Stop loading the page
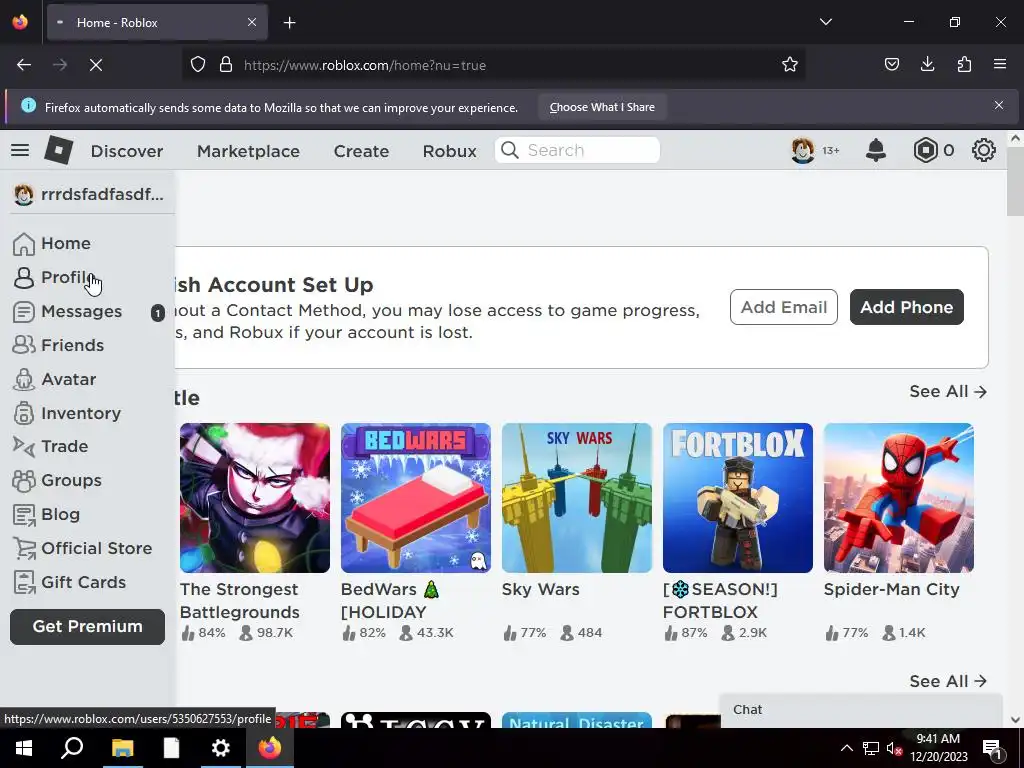Image resolution: width=1024 pixels, height=768 pixels. click(95, 65)
